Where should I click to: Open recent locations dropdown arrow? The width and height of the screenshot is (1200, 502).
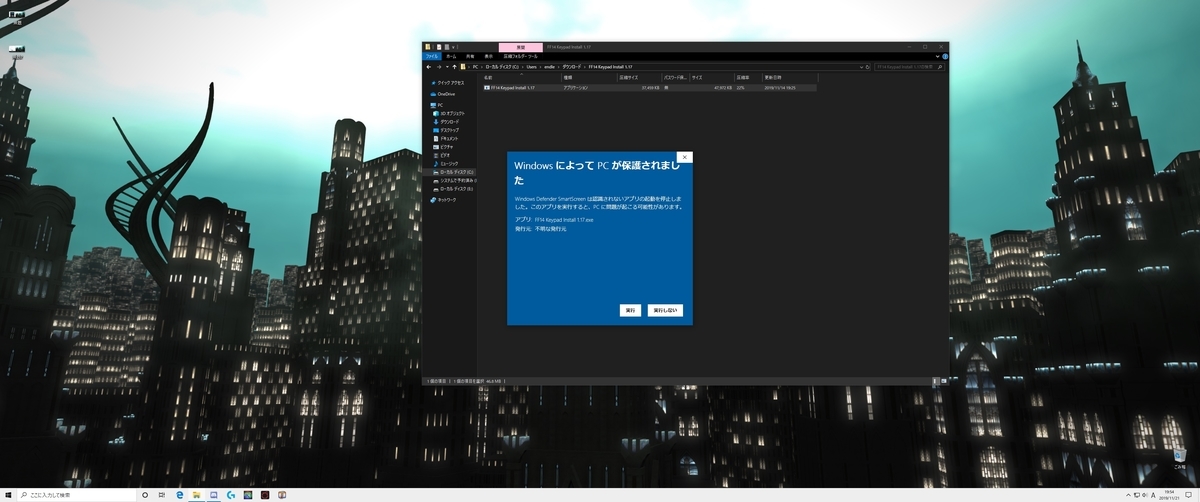(x=447, y=67)
